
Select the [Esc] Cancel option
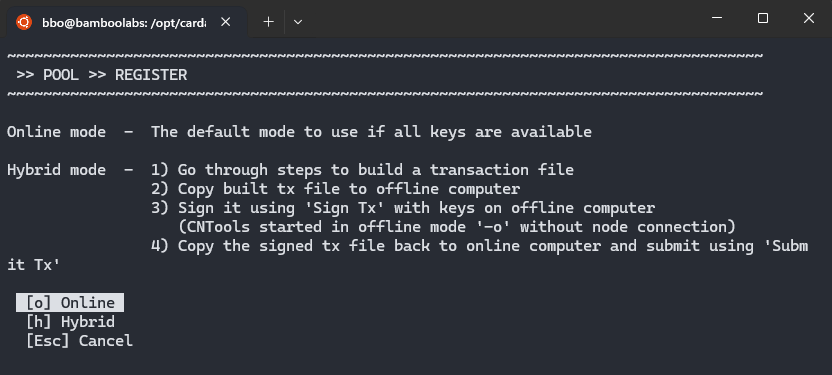(x=79, y=341)
